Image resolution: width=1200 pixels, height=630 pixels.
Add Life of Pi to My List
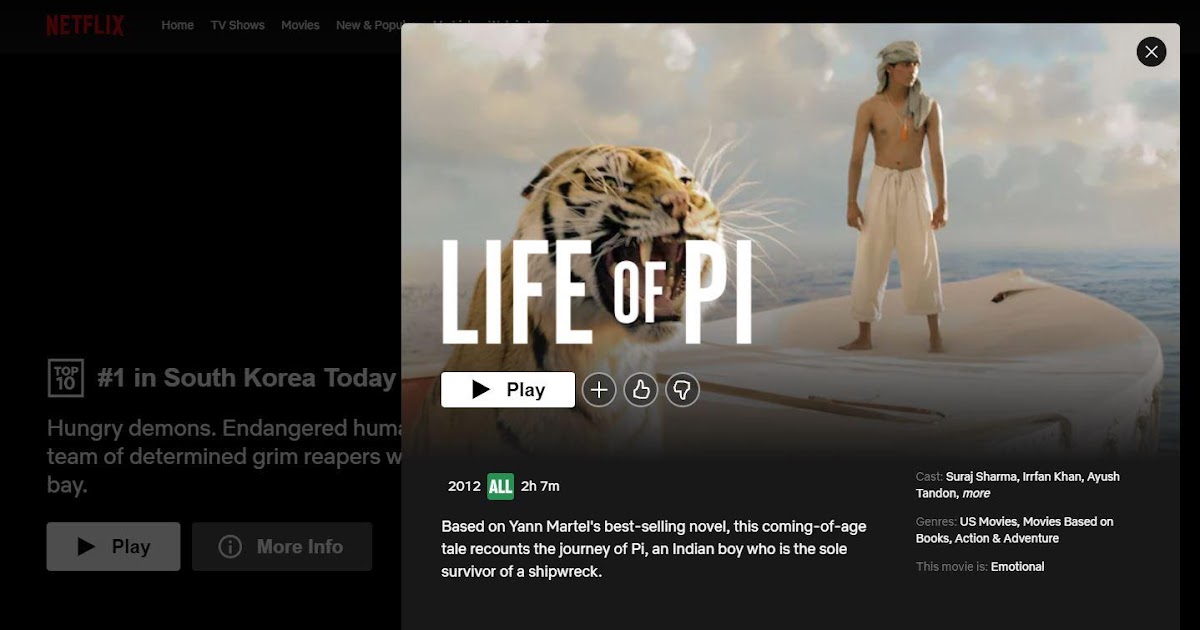click(599, 390)
